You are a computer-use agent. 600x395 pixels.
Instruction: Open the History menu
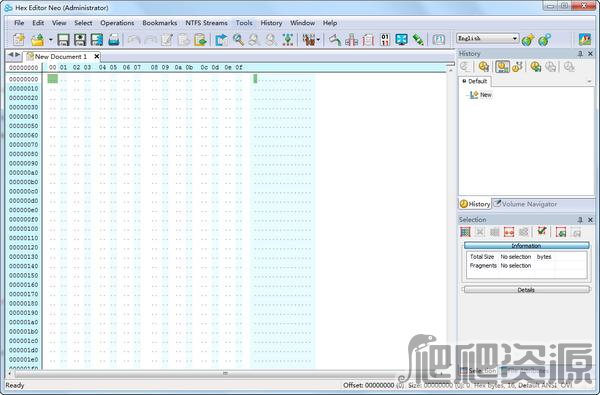coord(271,23)
